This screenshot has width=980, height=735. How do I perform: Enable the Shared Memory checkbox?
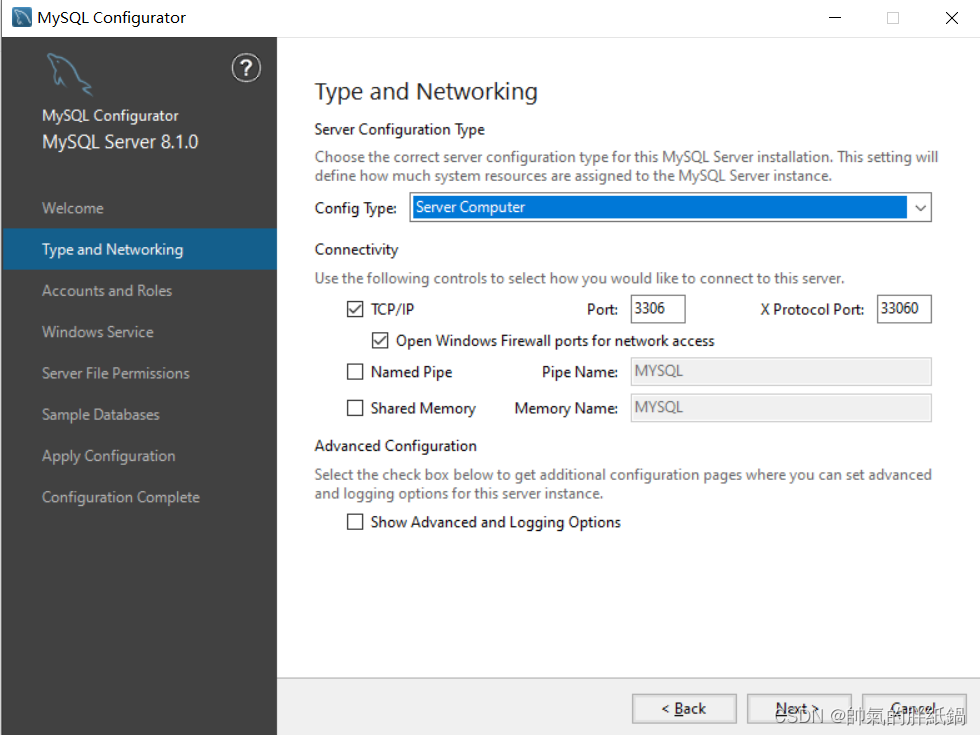tap(355, 408)
